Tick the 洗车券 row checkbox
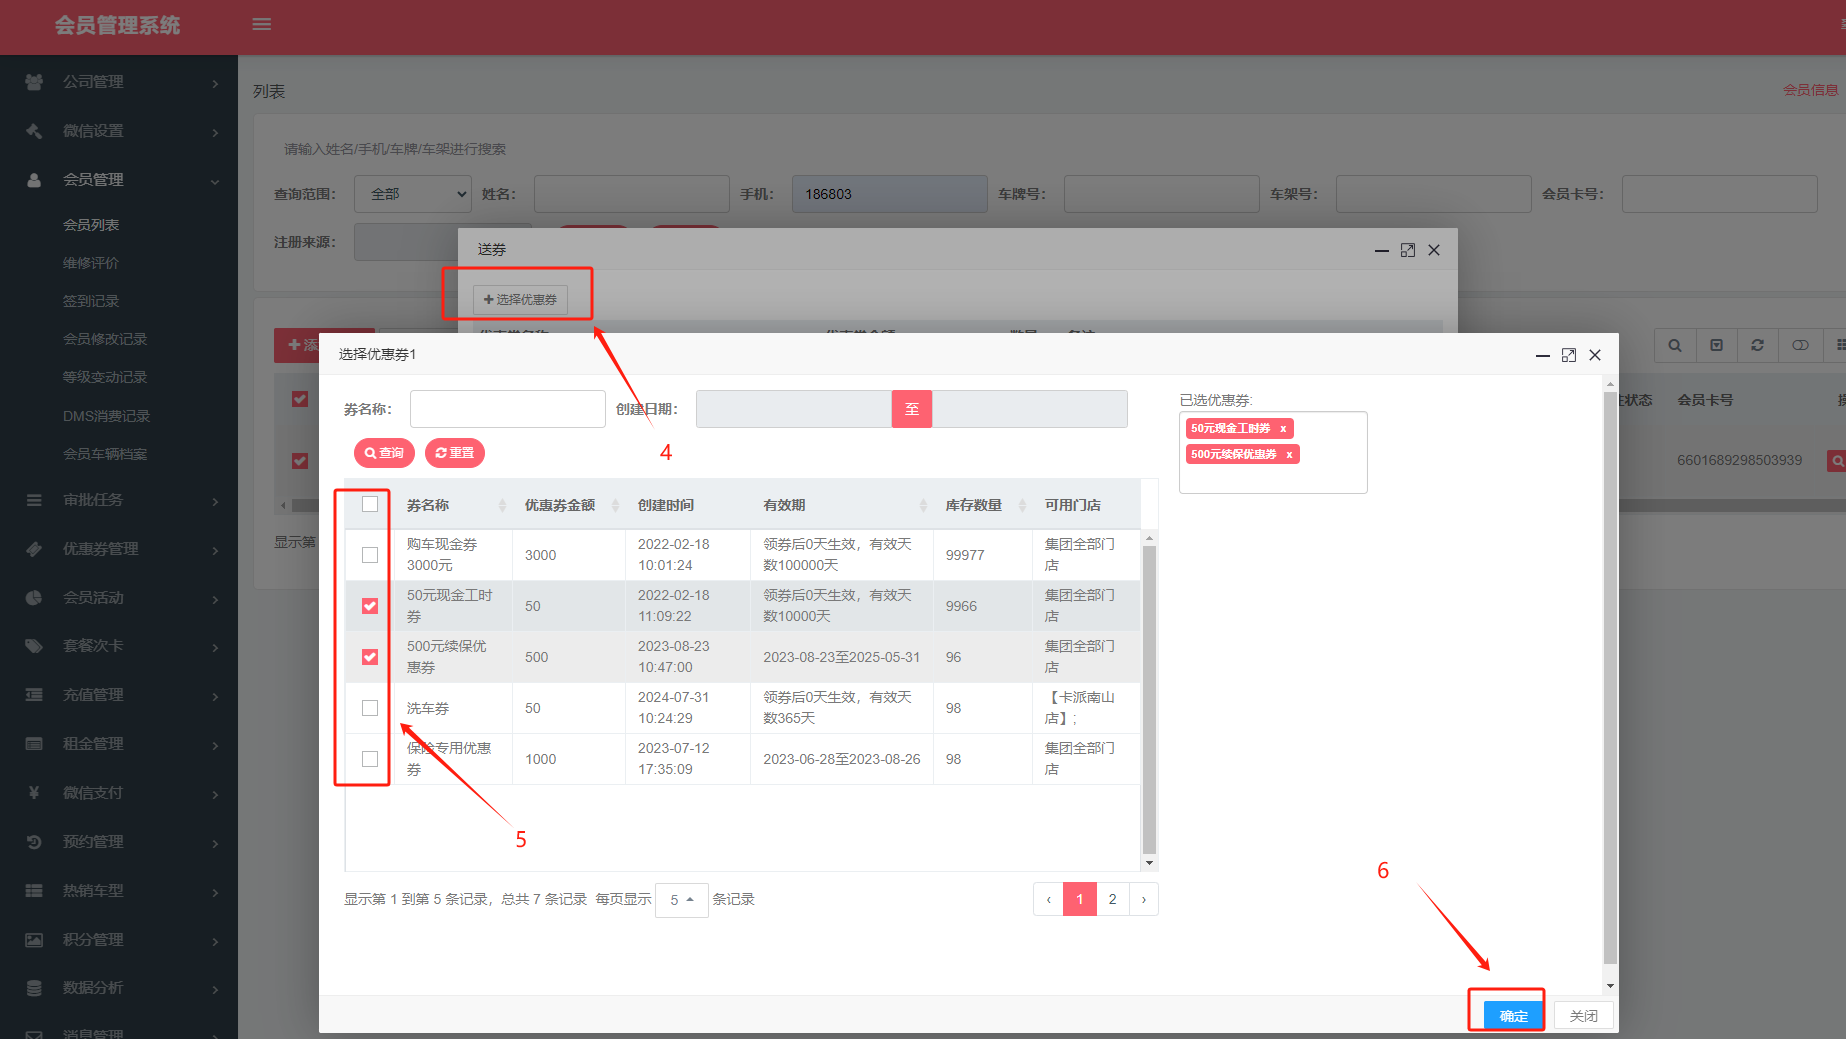This screenshot has height=1039, width=1846. [x=370, y=708]
